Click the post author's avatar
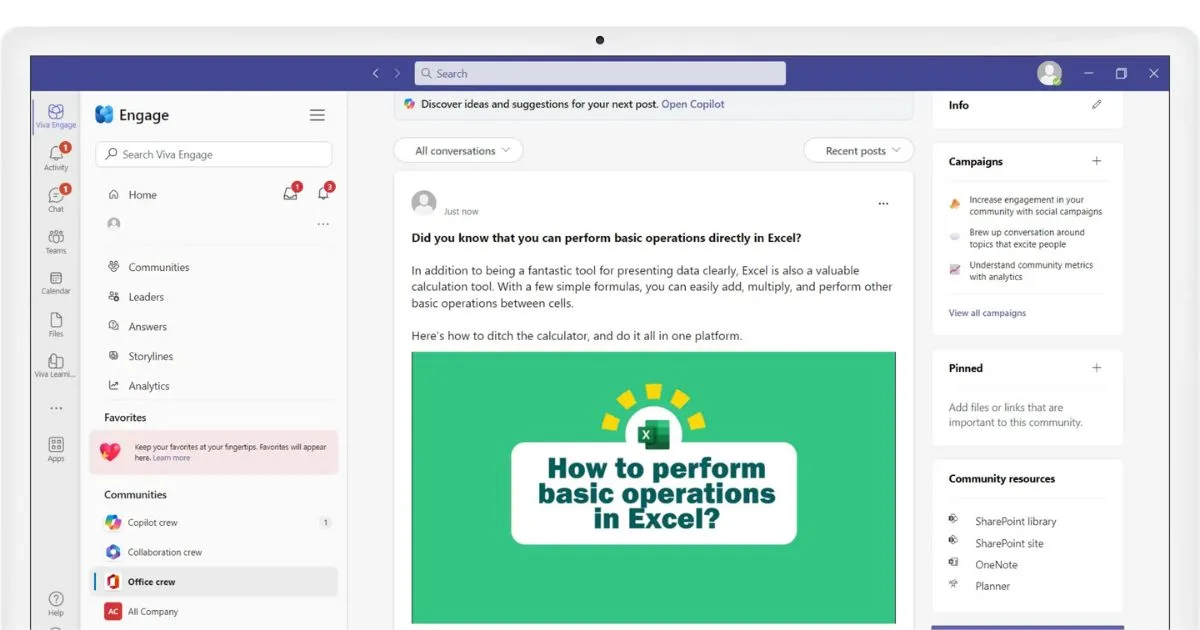This screenshot has width=1200, height=630. pos(424,203)
